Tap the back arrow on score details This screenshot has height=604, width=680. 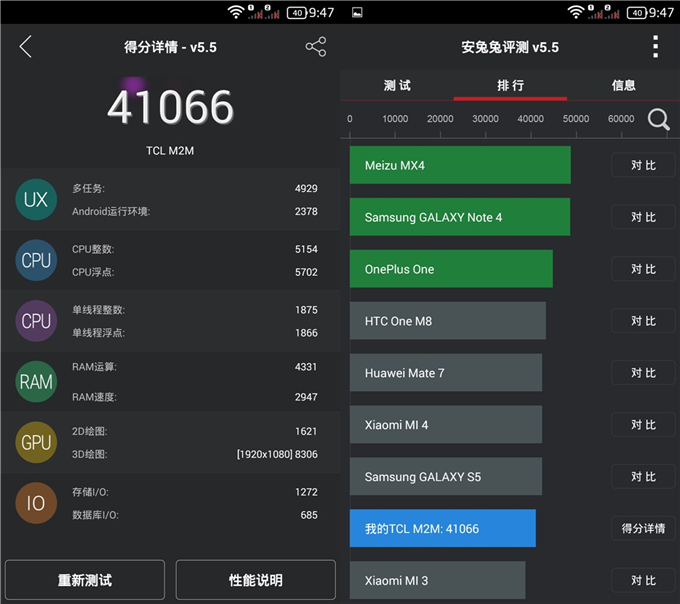pyautogui.click(x=26, y=47)
